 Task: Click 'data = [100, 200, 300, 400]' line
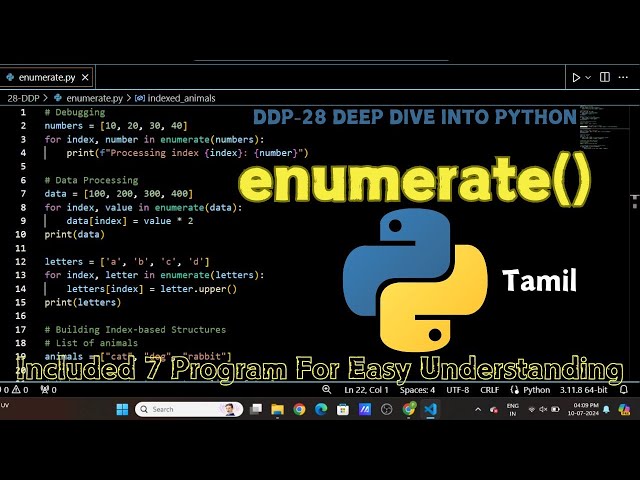(x=118, y=193)
